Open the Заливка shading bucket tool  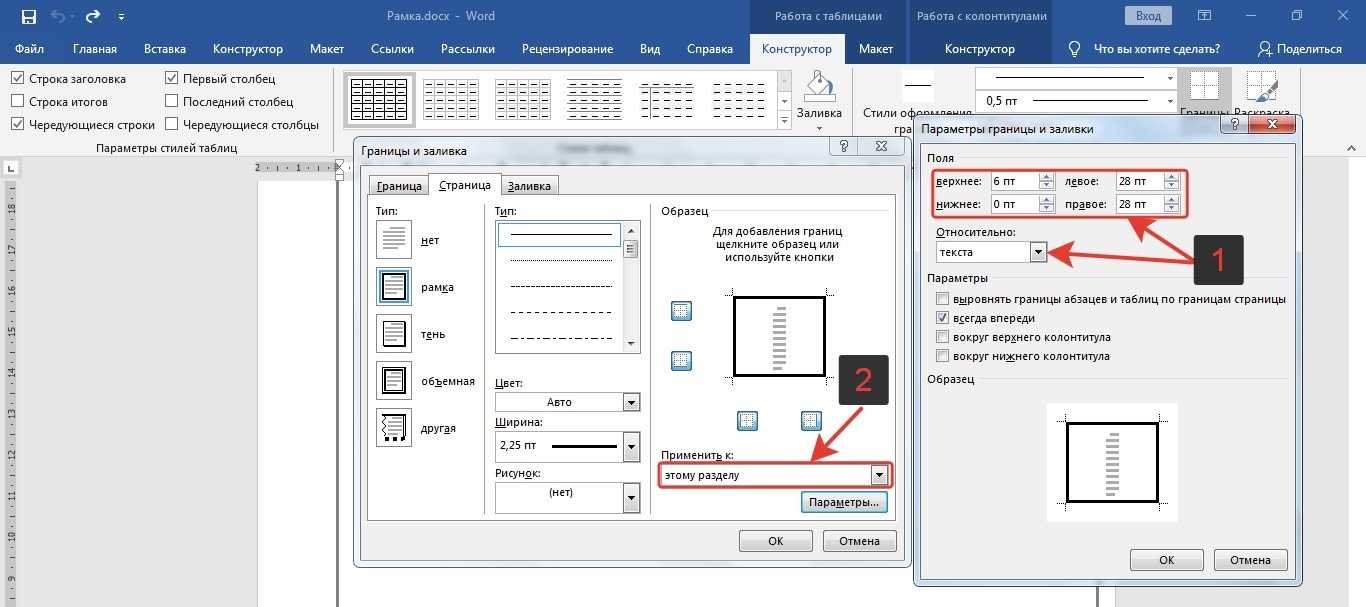tap(819, 100)
